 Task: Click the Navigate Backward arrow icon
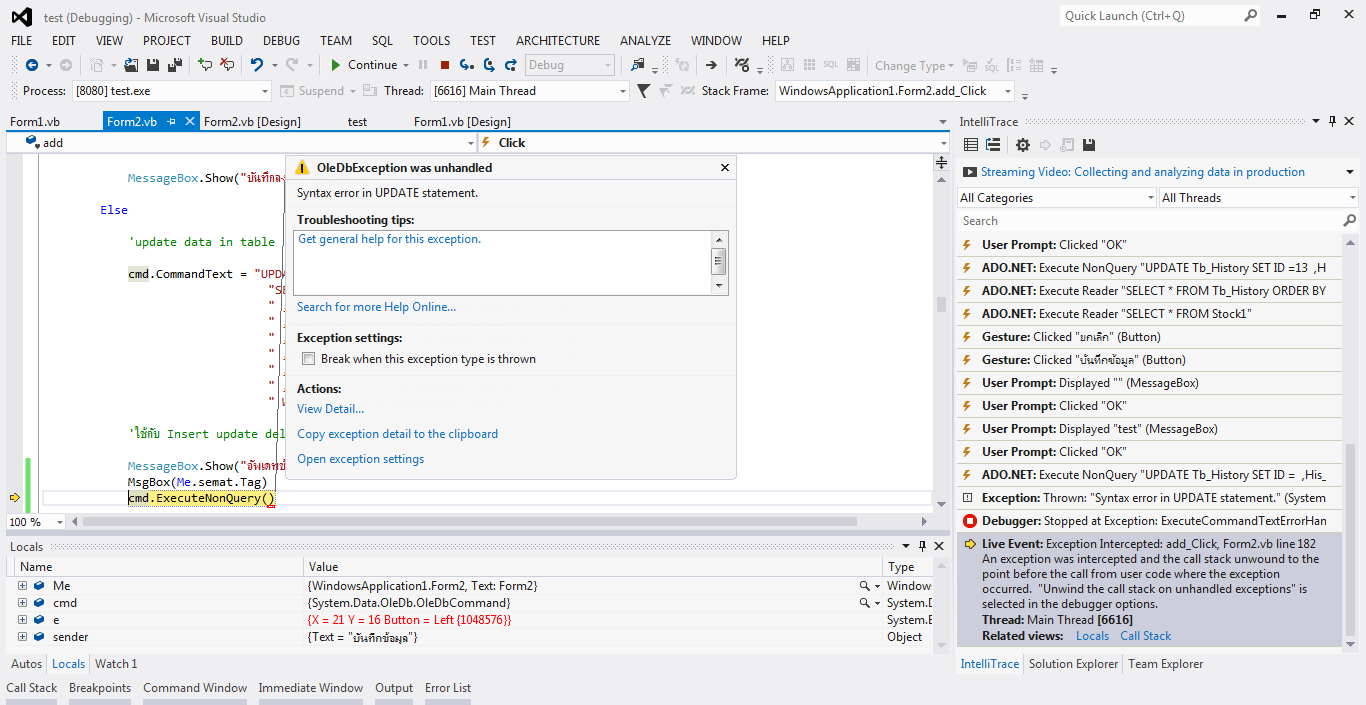[32, 65]
